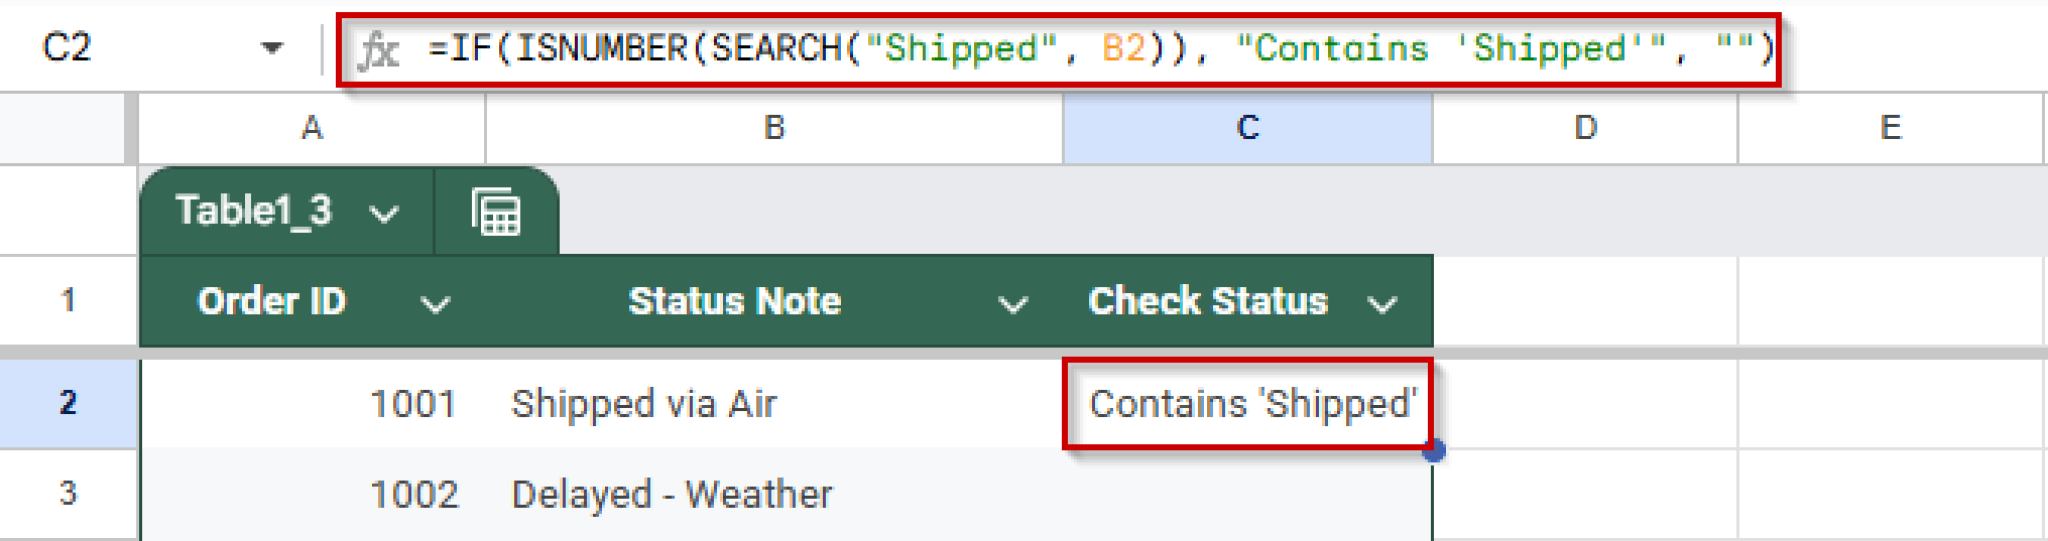Click the cell containing 1001
This screenshot has width=2048, height=541.
coord(312,404)
